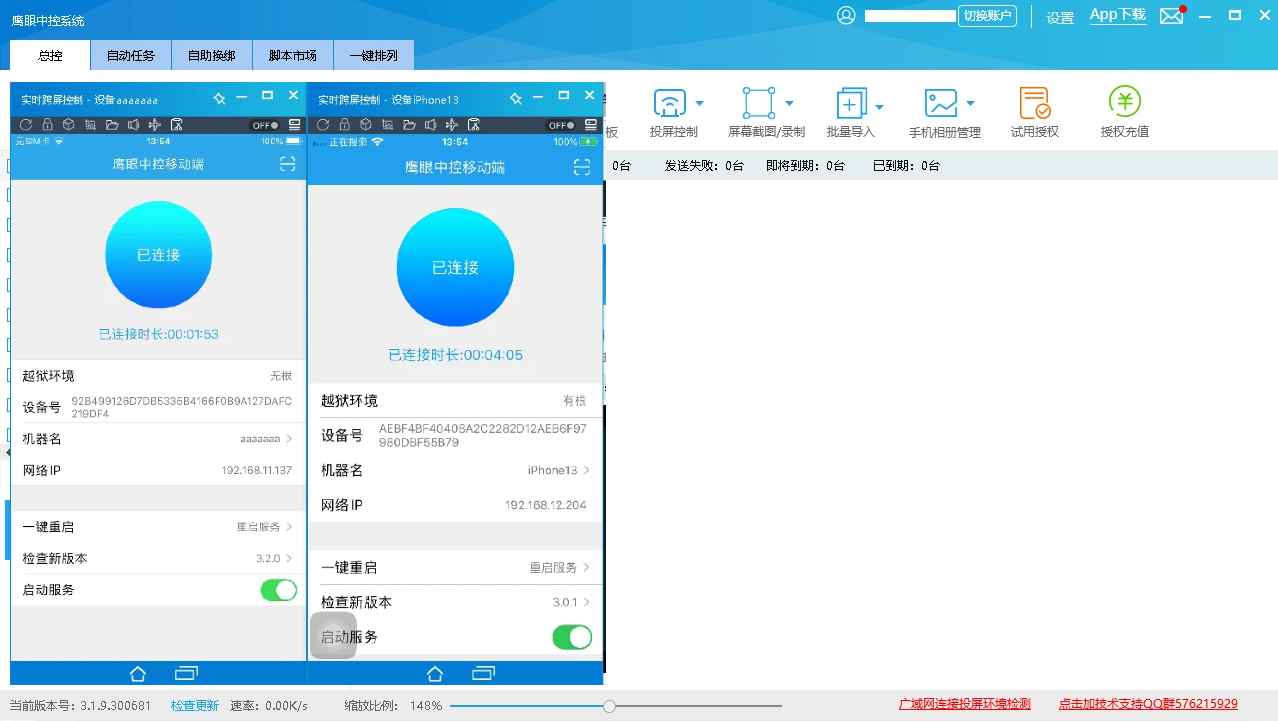Click cube icon in iPhone13 window toolbar

click(365, 125)
